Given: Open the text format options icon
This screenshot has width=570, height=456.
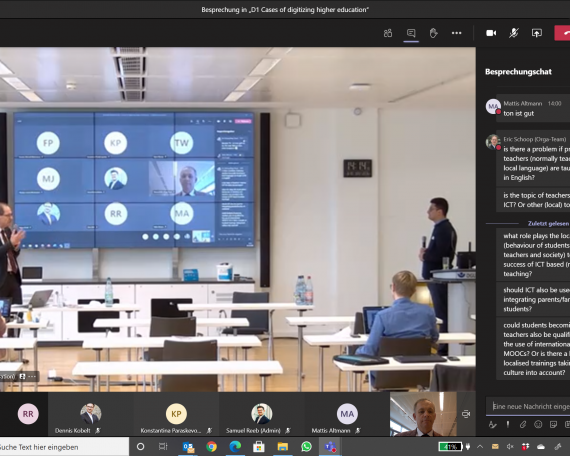Looking at the screenshot, I should click(x=493, y=424).
